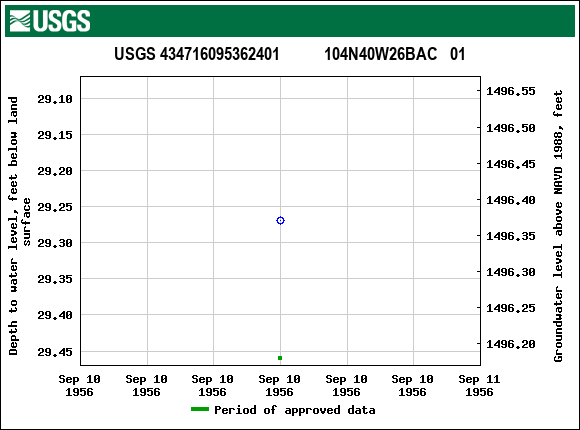Click the blue circle data point marker

click(280, 221)
